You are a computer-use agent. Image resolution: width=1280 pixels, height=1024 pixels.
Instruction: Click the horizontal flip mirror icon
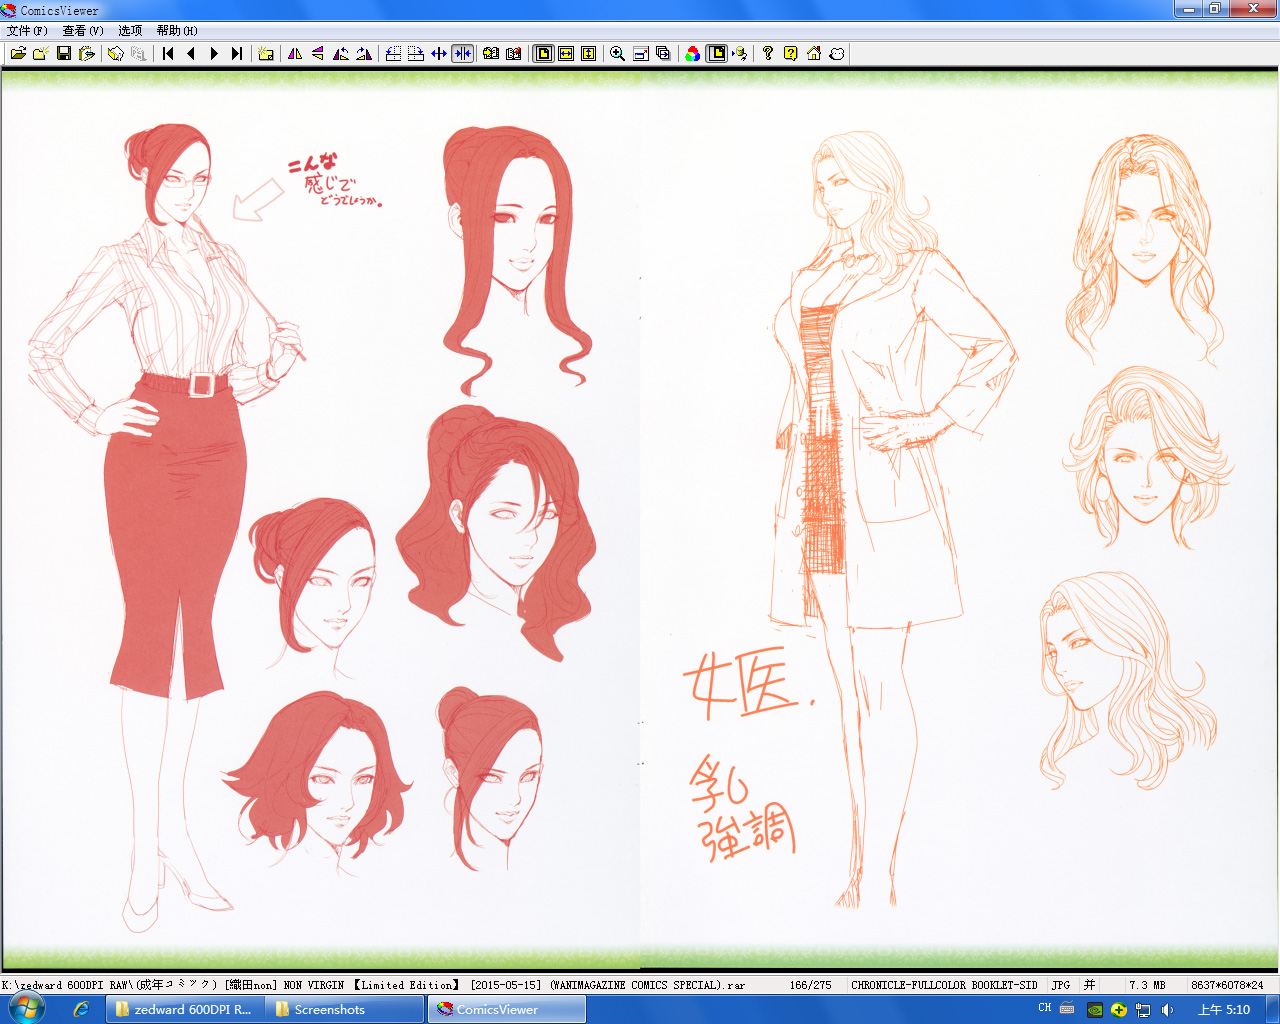tap(295, 54)
